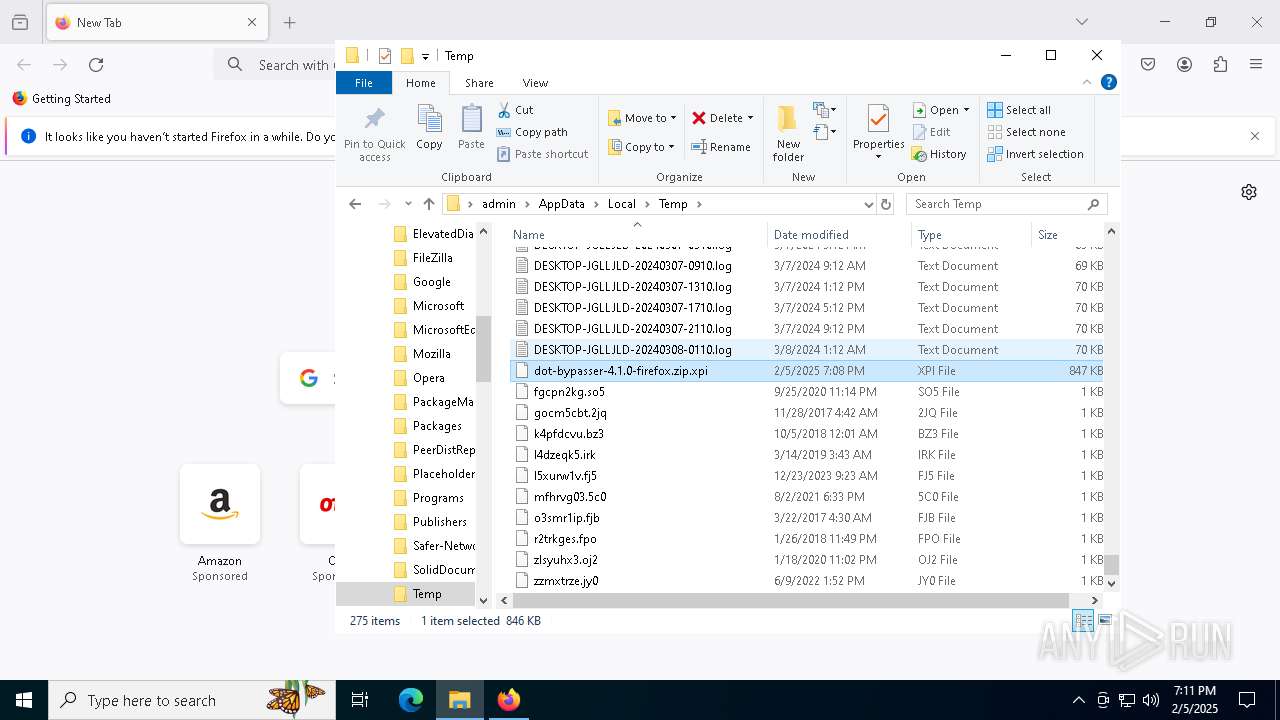Switch to the Share tab
The width and height of the screenshot is (1280, 720).
(479, 83)
